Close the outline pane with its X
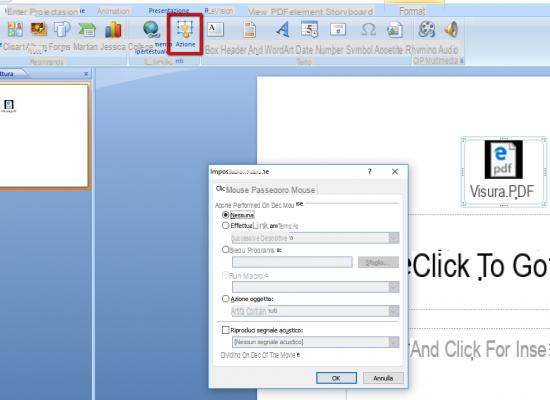550x400 pixels. point(86,74)
